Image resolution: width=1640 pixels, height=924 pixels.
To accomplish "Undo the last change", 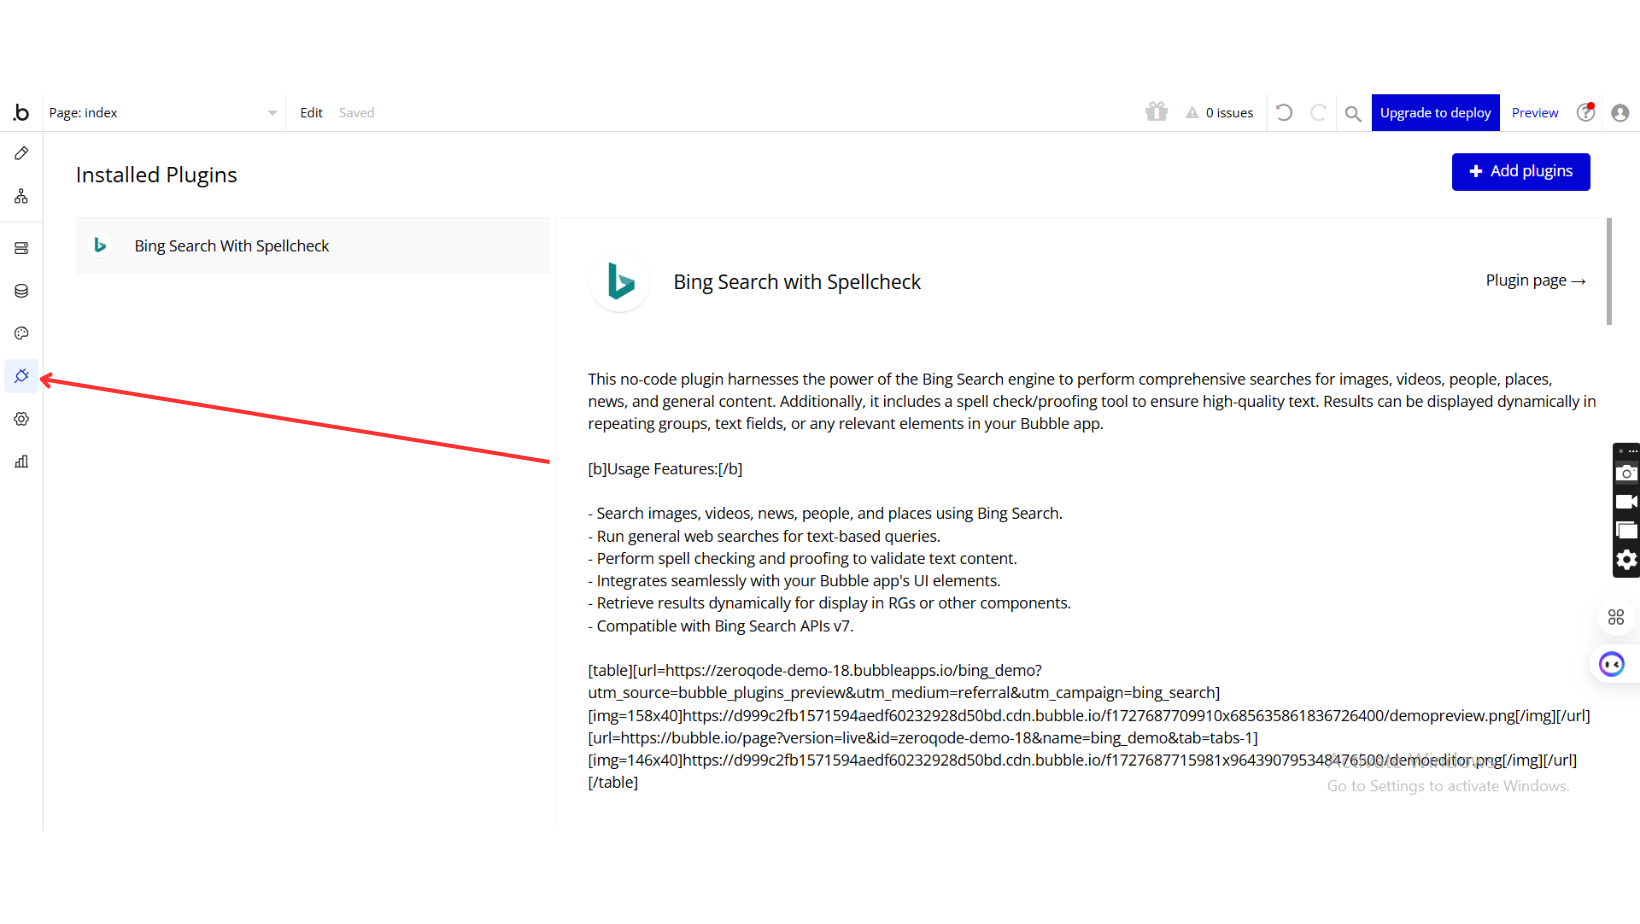I will point(1285,113).
